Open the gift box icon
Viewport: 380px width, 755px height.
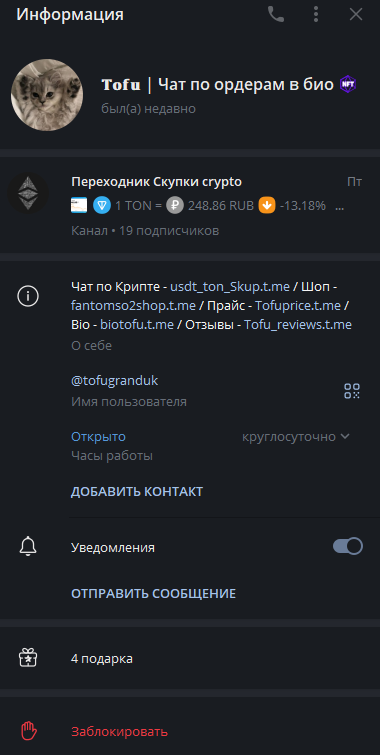(28, 658)
